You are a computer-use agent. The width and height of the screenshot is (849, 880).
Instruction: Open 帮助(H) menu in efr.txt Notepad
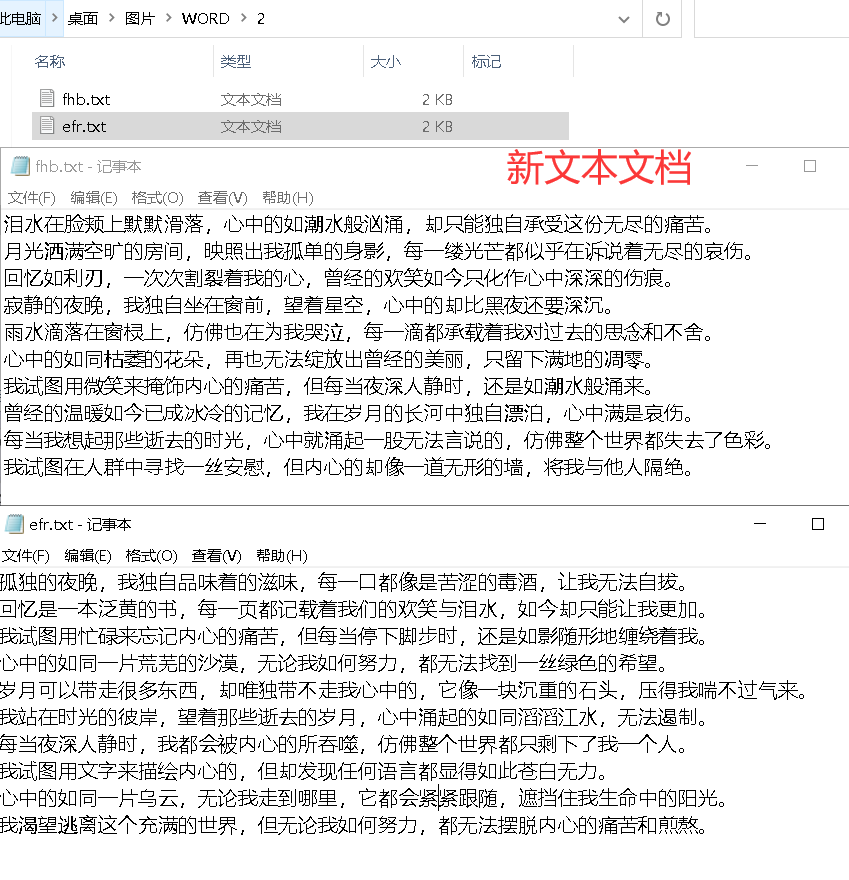point(281,556)
